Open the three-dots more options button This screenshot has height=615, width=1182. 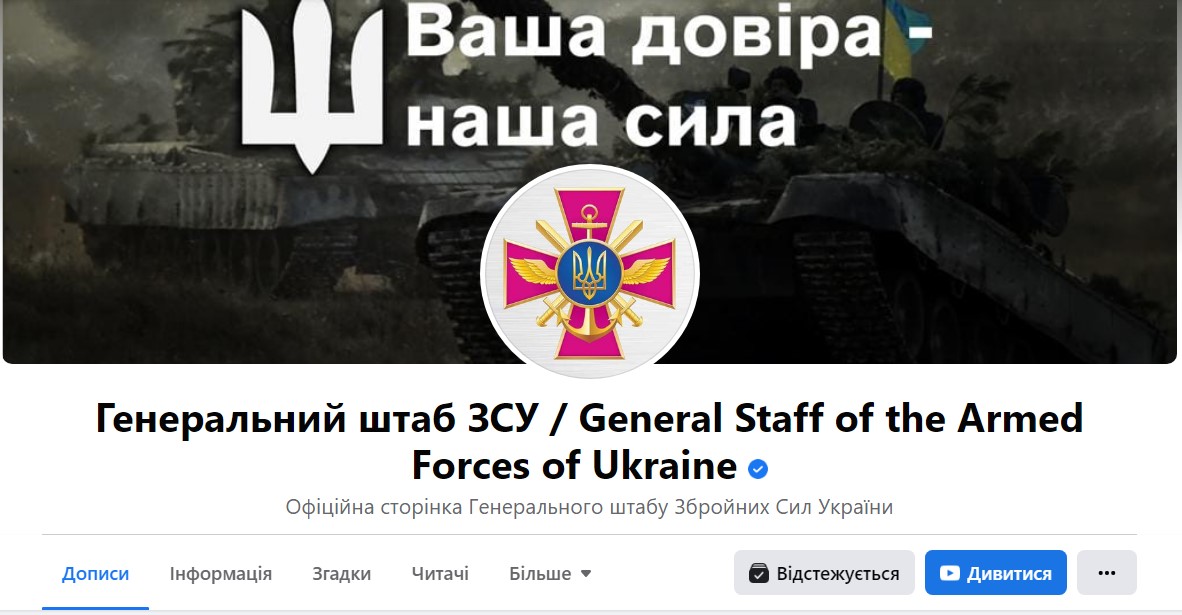click(x=1107, y=573)
